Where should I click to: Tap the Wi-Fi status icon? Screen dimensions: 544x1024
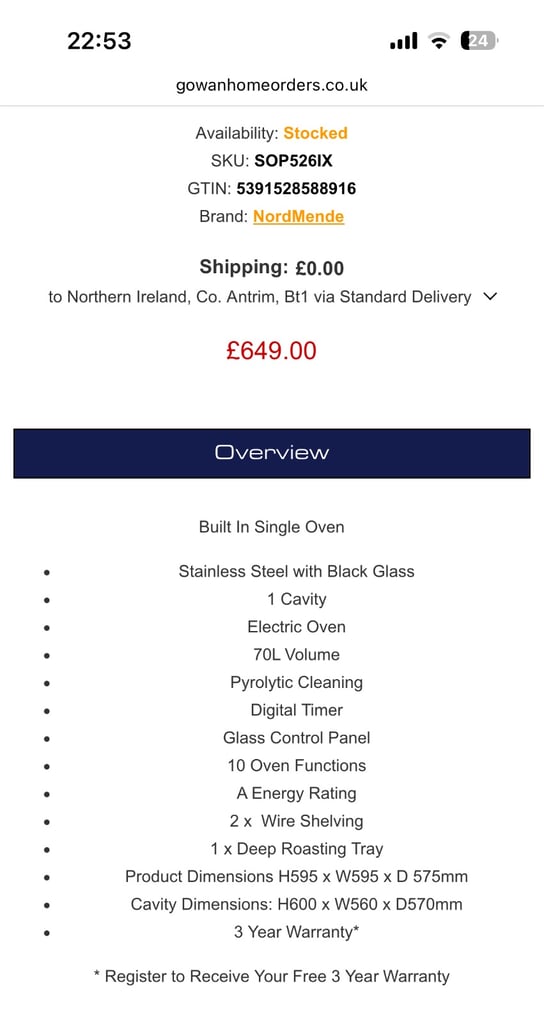coord(440,42)
